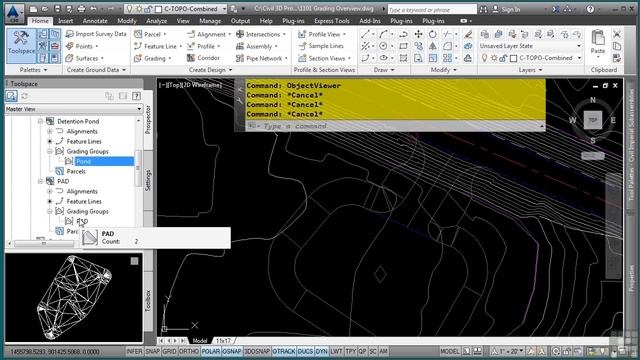Click the Corridor tool icon

[191, 58]
